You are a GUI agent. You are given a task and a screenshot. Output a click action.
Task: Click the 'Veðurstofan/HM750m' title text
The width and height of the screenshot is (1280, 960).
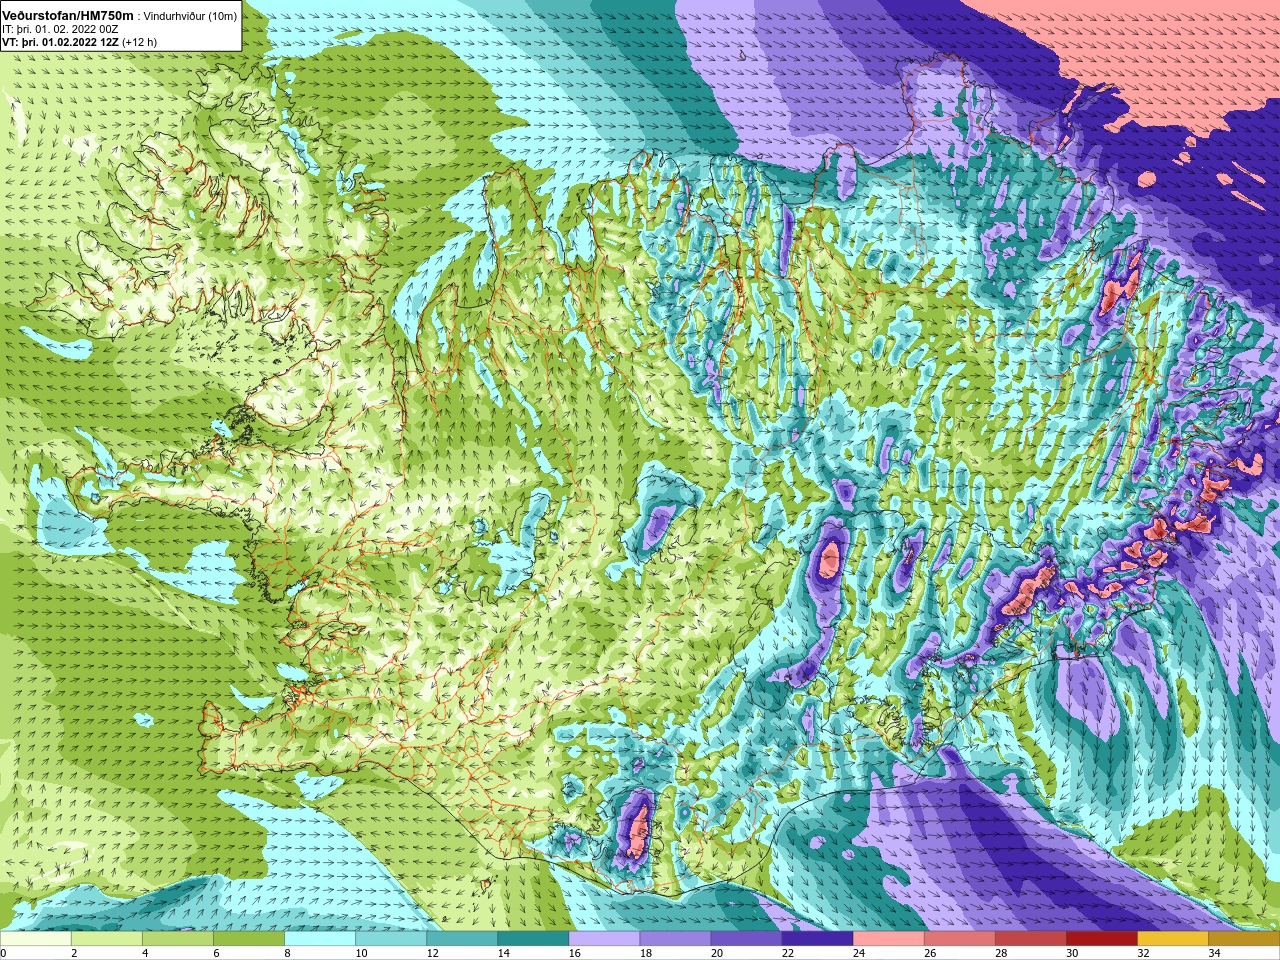68,16
